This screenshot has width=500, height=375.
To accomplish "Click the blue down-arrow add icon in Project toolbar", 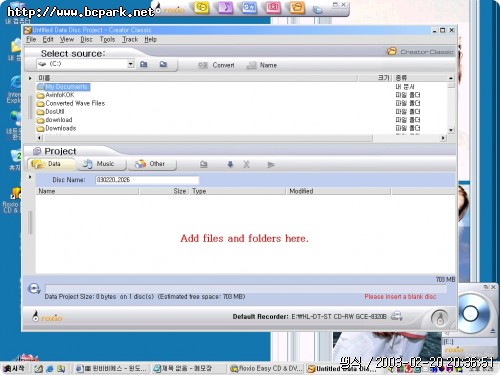I will (x=230, y=164).
